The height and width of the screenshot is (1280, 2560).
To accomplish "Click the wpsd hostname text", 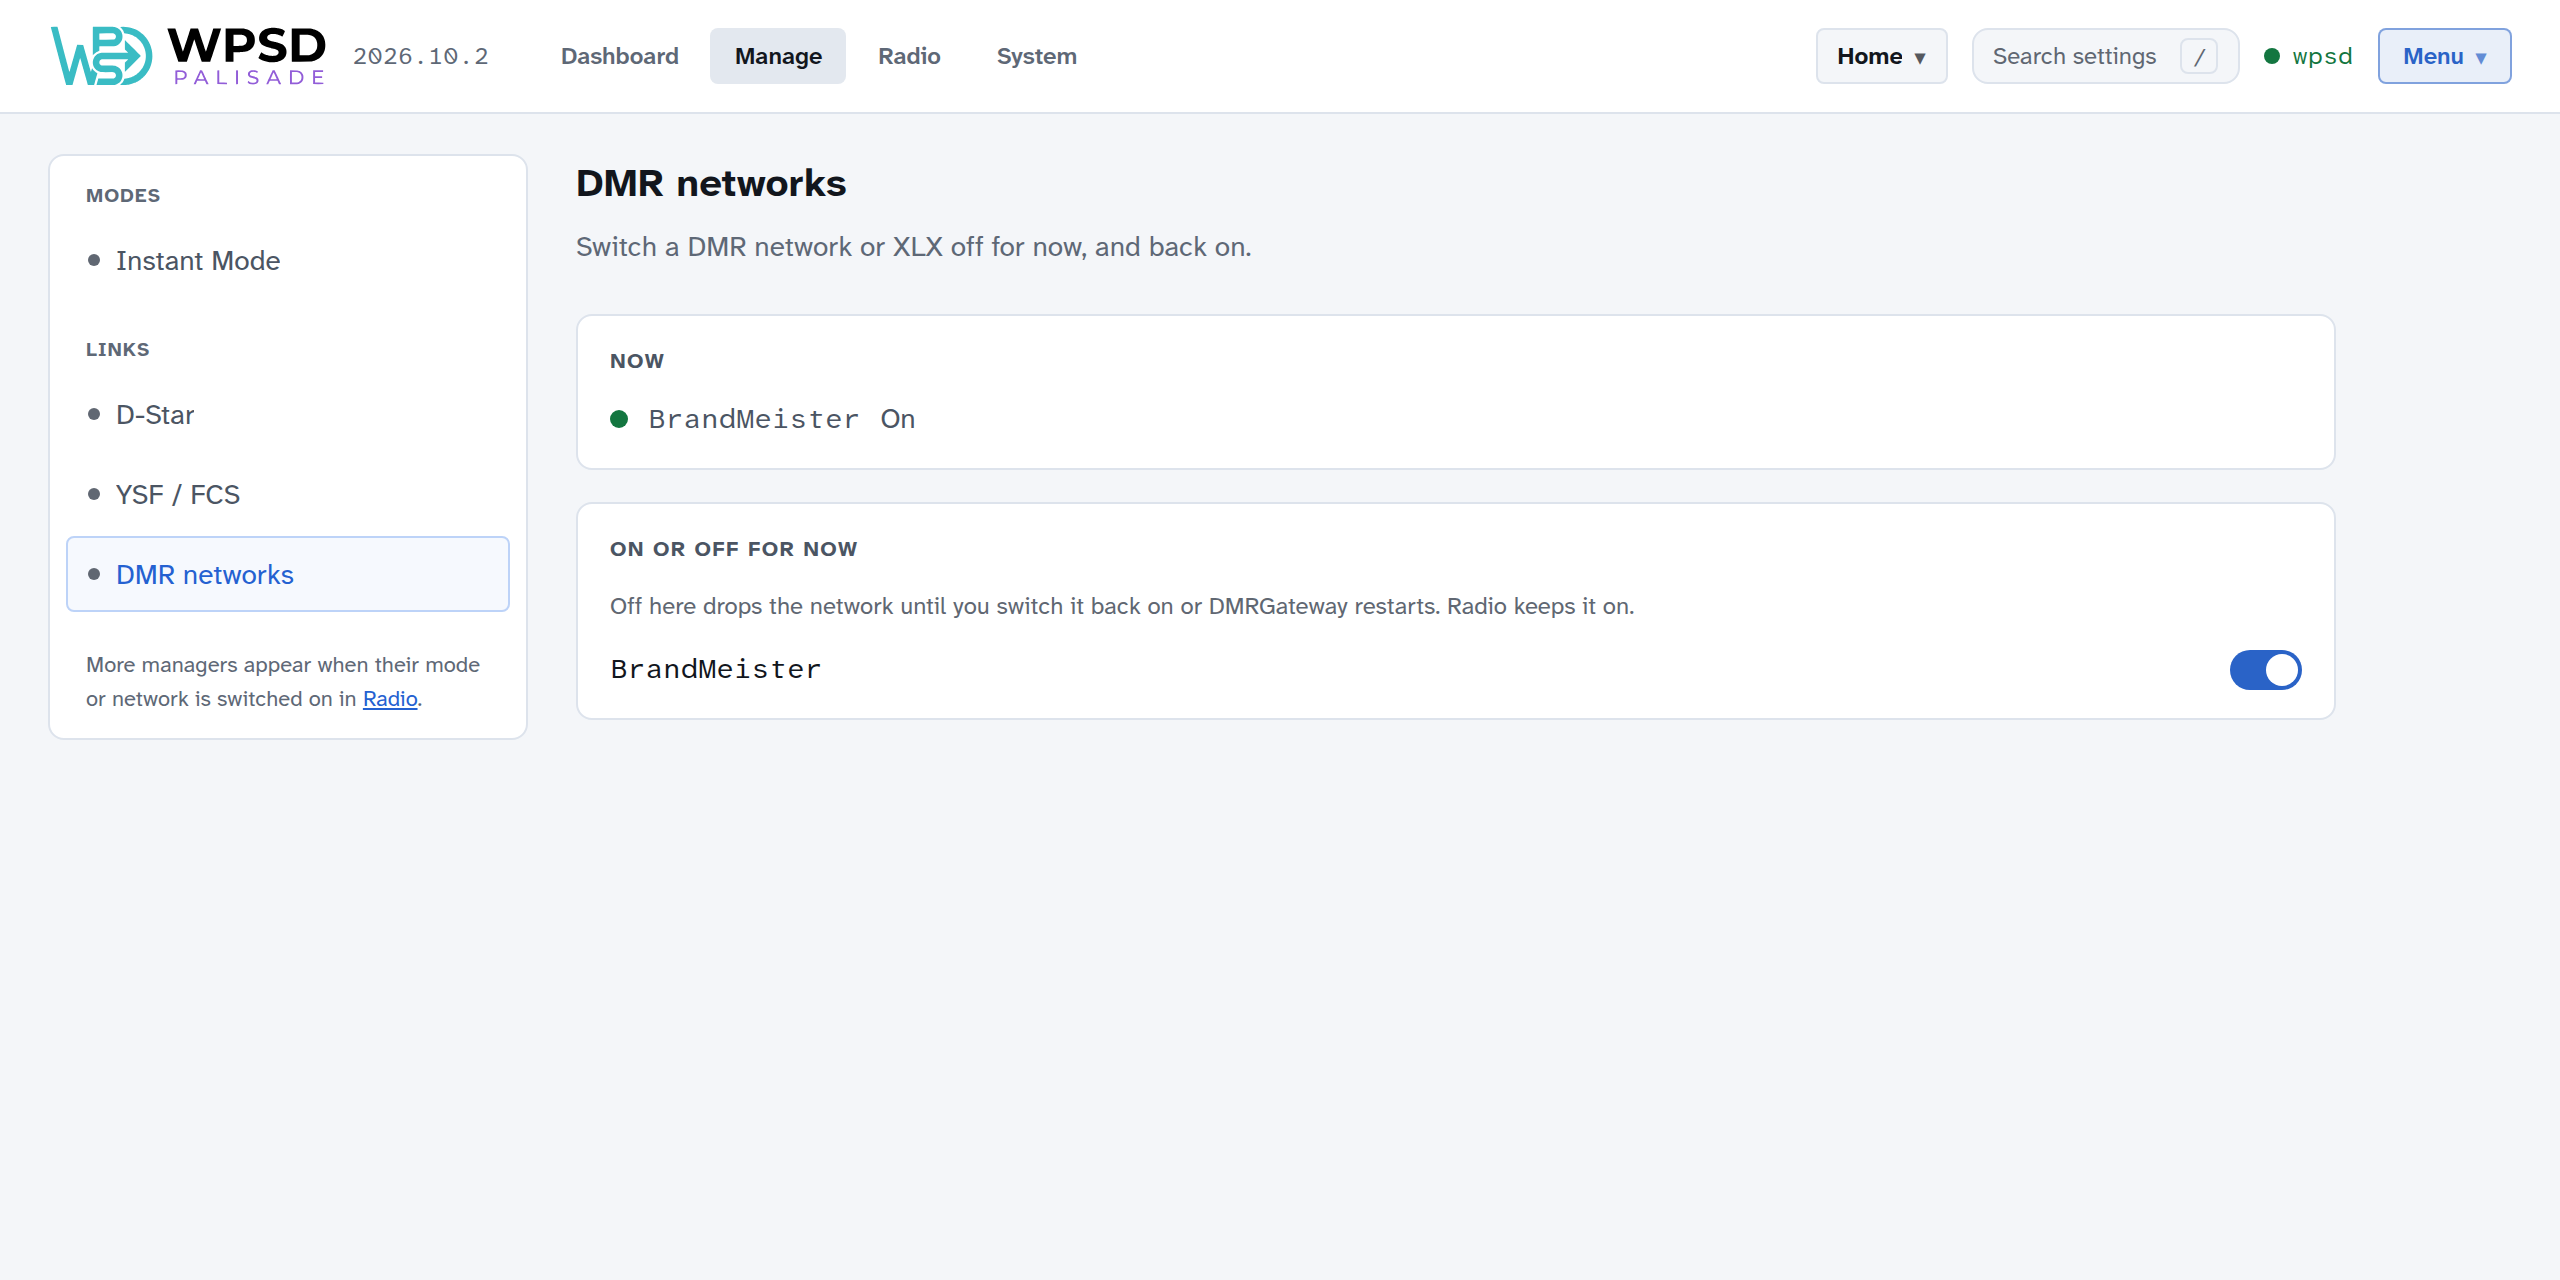I will click(x=2322, y=56).
